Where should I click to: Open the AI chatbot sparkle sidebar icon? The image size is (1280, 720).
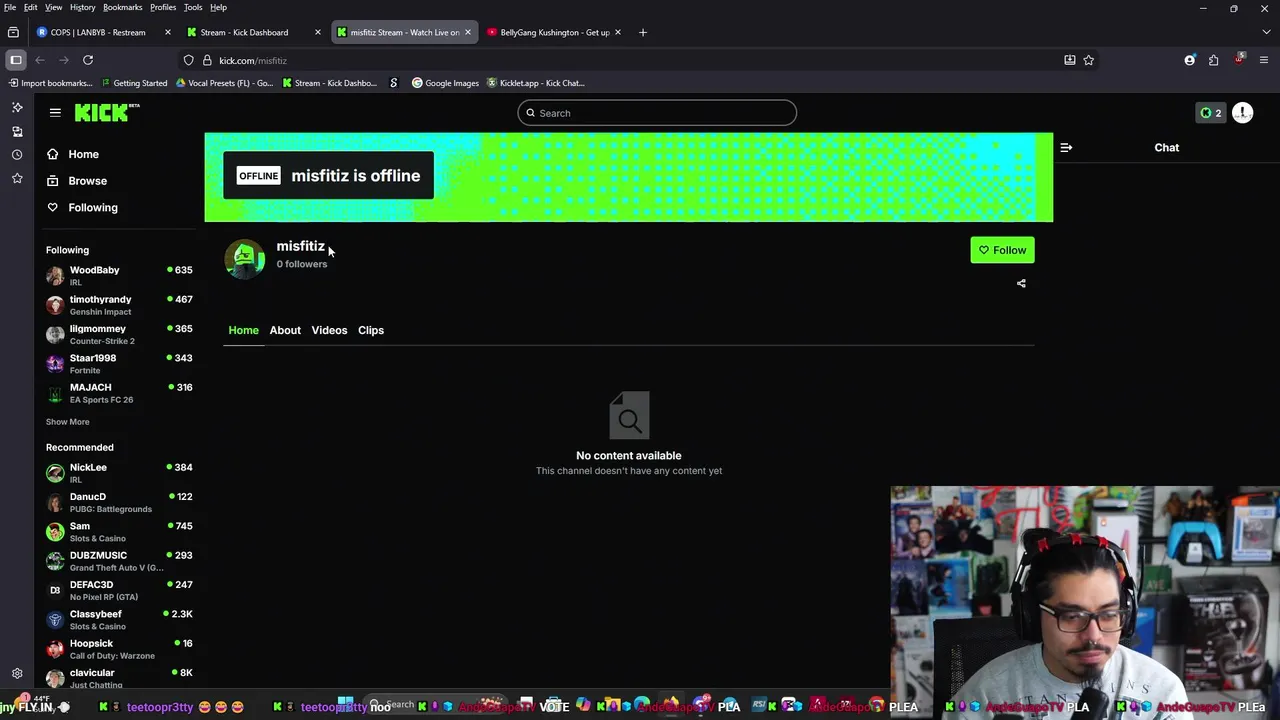tap(17, 107)
